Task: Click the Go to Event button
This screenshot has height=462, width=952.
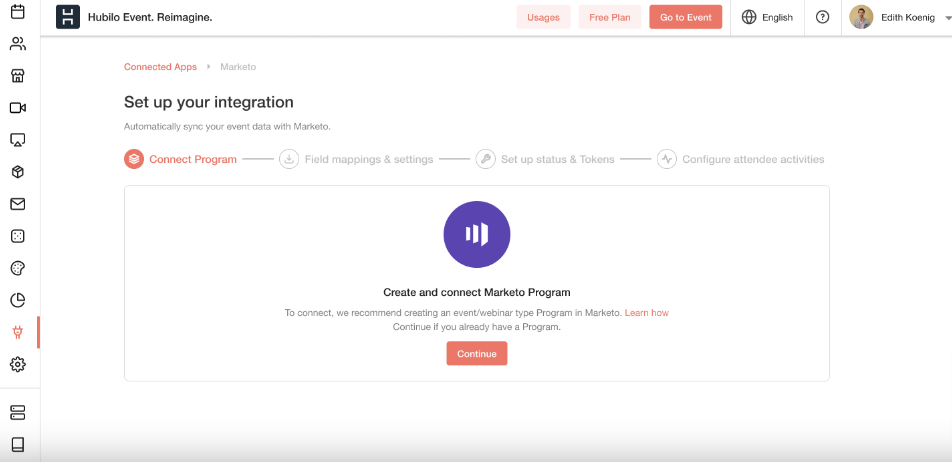Action: (685, 17)
